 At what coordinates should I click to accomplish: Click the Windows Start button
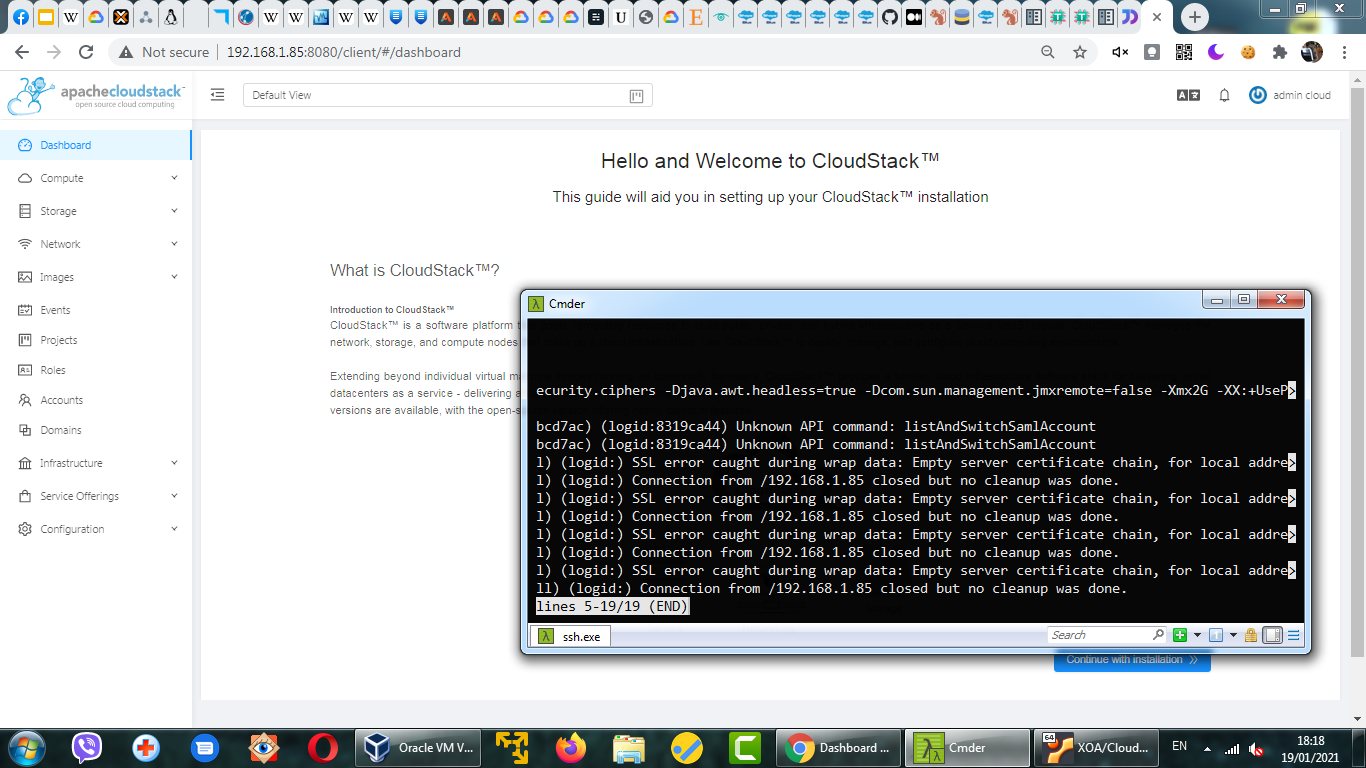(x=25, y=747)
